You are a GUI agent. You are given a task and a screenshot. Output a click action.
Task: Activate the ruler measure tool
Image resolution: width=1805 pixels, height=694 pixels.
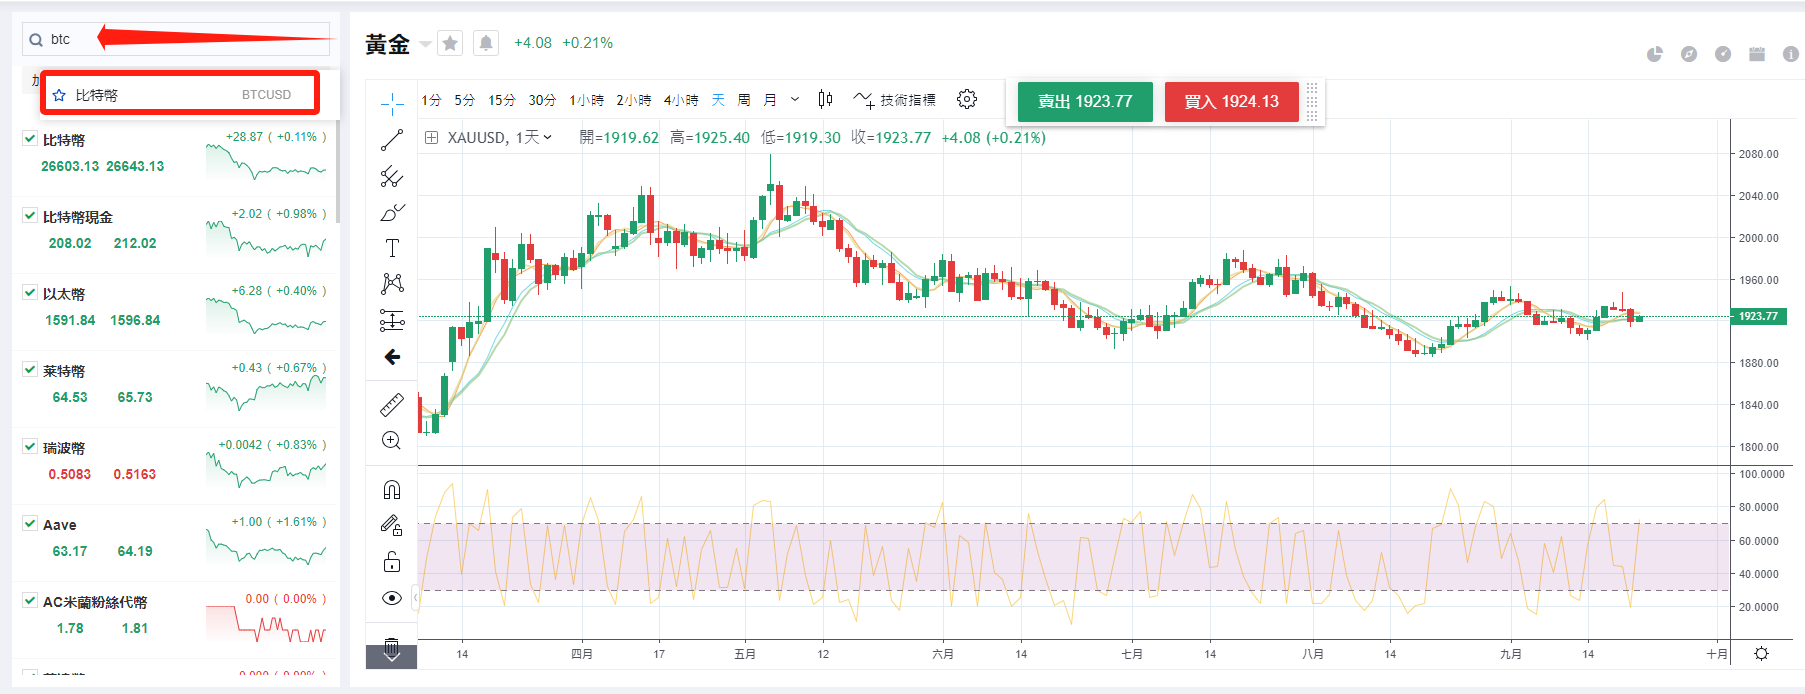tap(392, 405)
